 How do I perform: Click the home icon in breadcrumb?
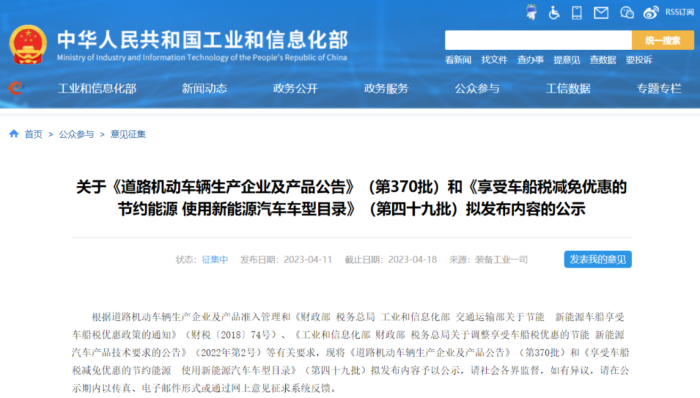(x=14, y=133)
